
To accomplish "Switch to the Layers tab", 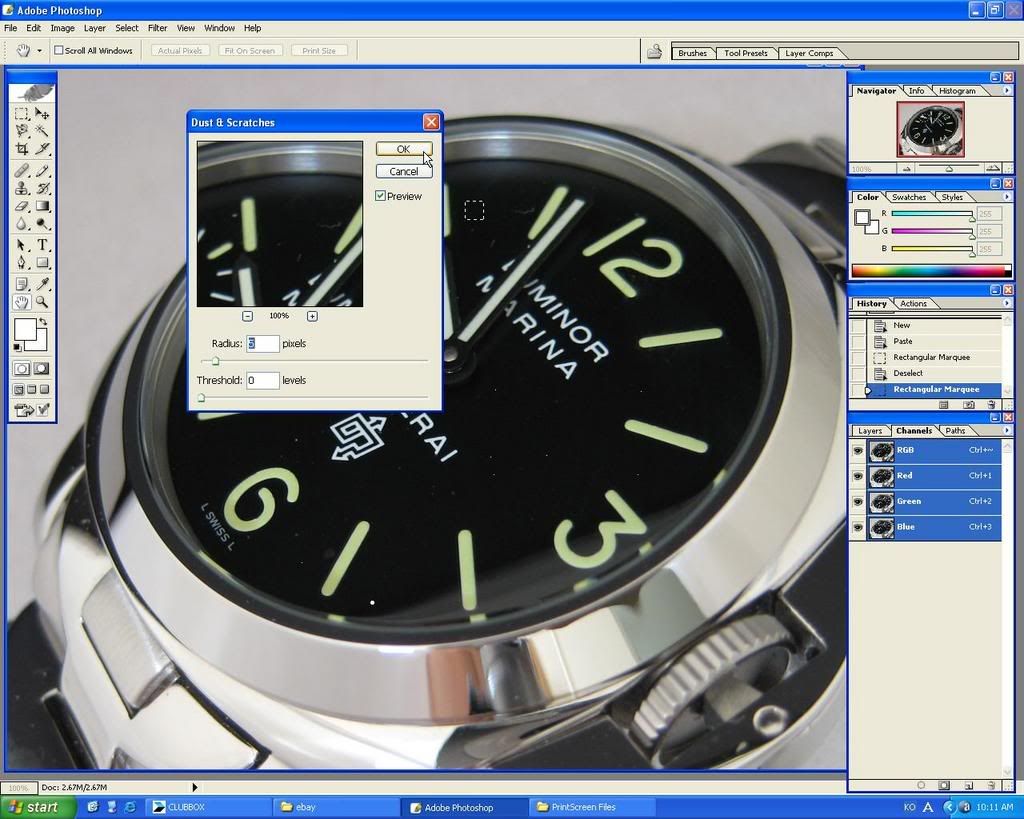I will [870, 431].
